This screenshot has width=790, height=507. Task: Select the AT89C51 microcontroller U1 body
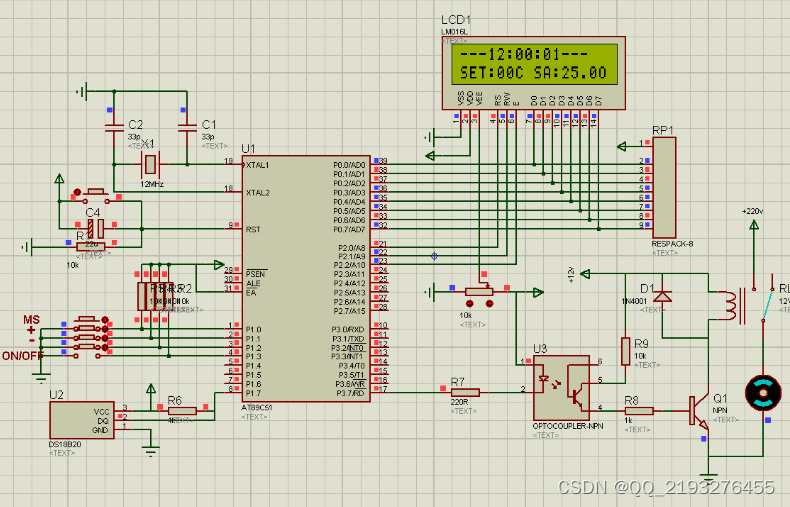click(x=306, y=279)
